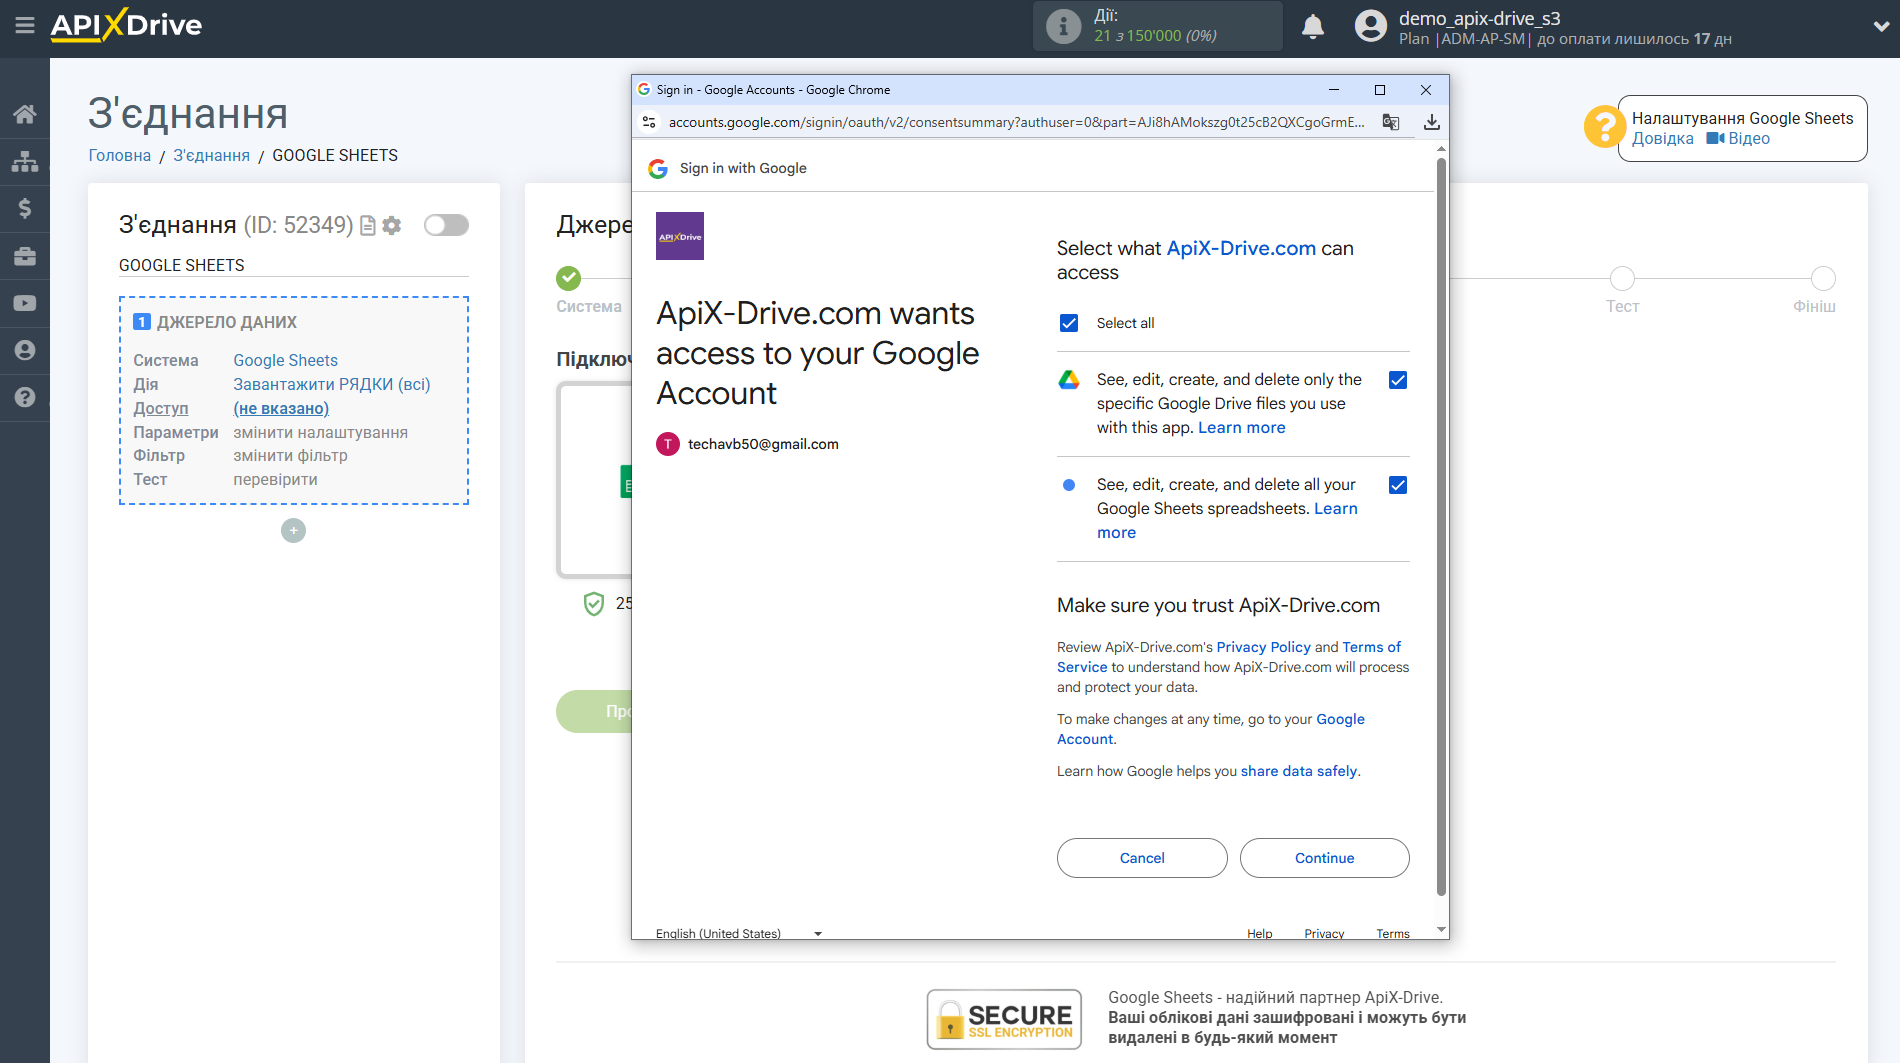Screen dimensions: 1900x1063
Task: Click the translate page icon in address bar
Action: (x=1390, y=122)
